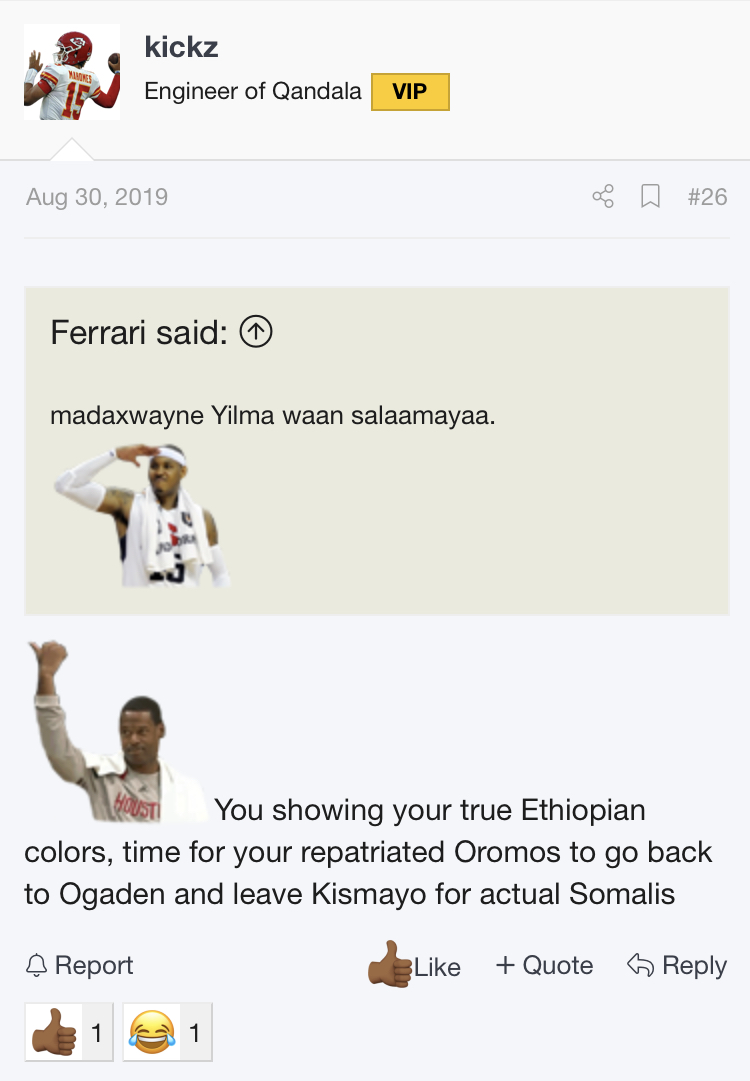Viewport: 750px width, 1081px height.
Task: Open the #26 post permalink
Action: click(707, 196)
